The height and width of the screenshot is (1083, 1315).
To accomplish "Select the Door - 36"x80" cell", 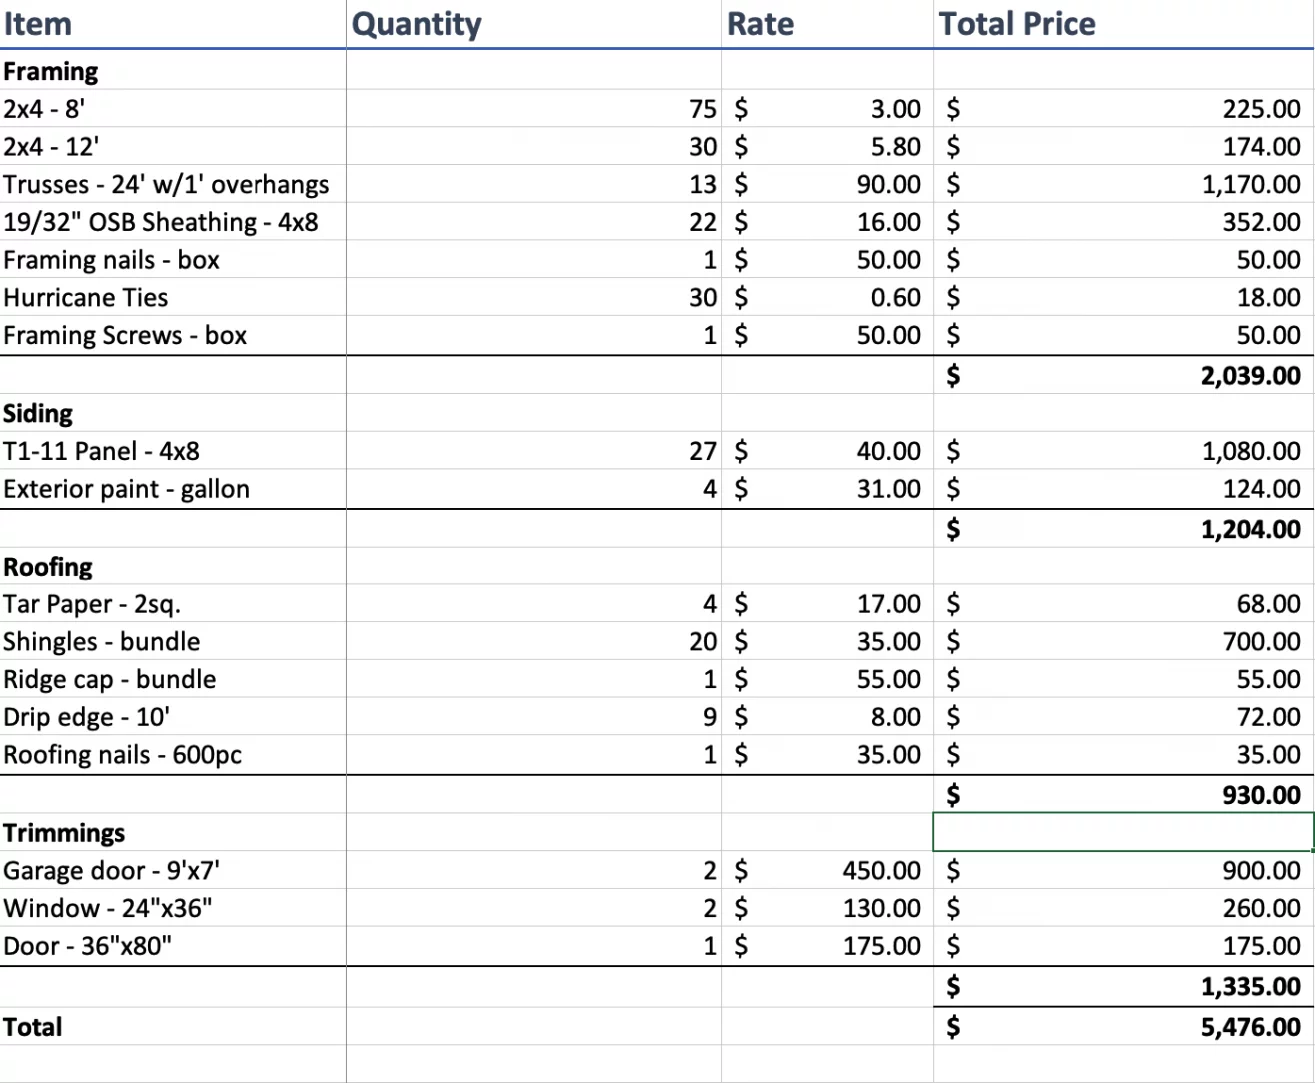I will click(173, 946).
